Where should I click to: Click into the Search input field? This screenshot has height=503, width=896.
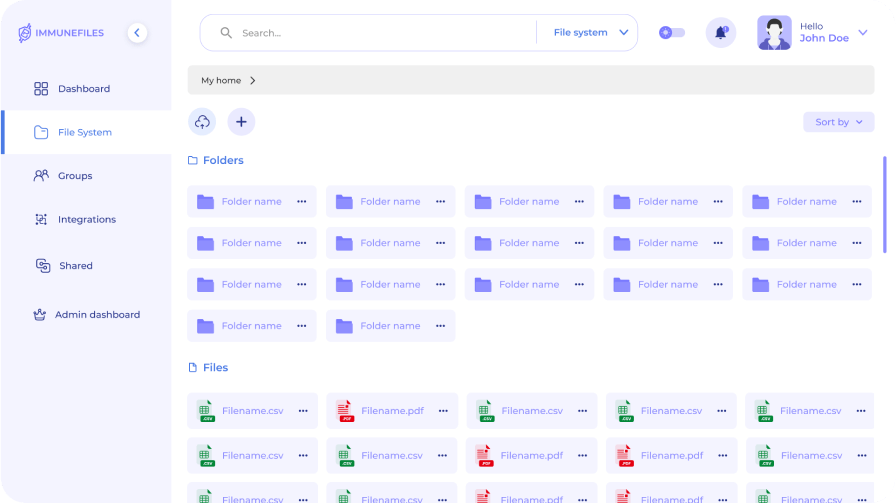[380, 33]
